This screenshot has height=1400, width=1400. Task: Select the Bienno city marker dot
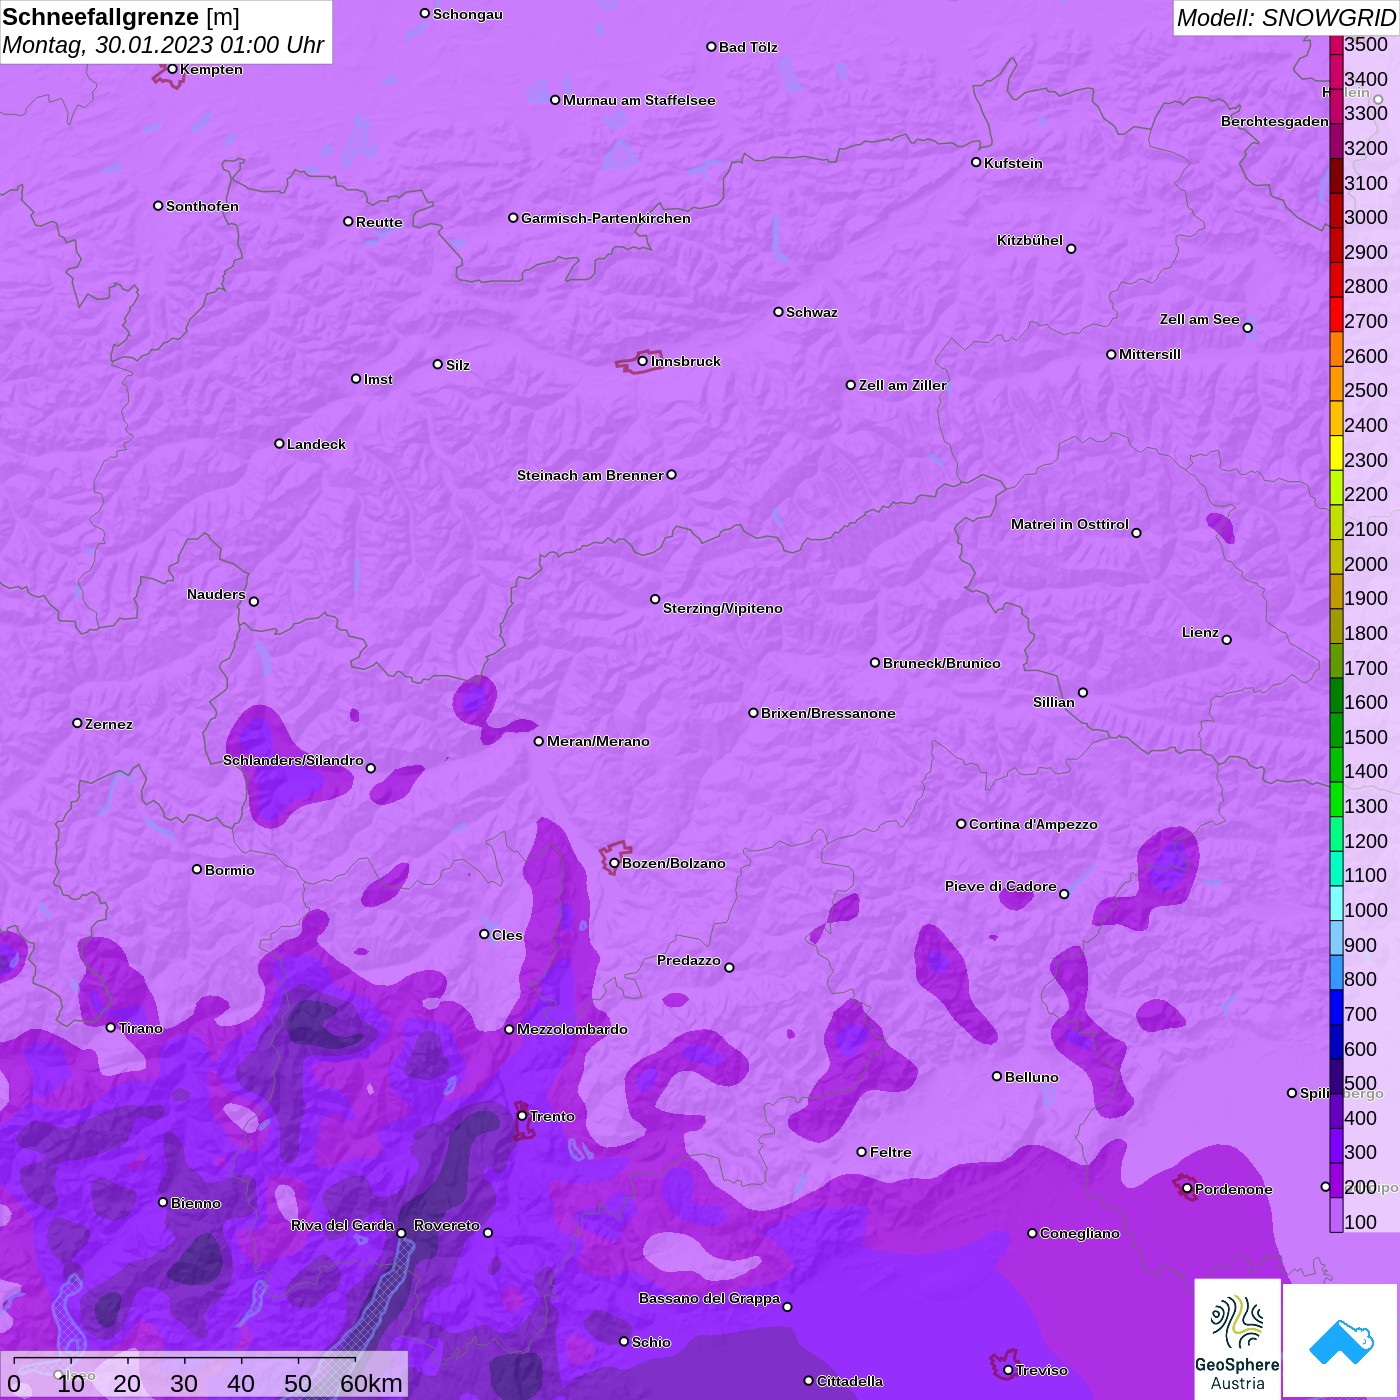[x=163, y=1202]
